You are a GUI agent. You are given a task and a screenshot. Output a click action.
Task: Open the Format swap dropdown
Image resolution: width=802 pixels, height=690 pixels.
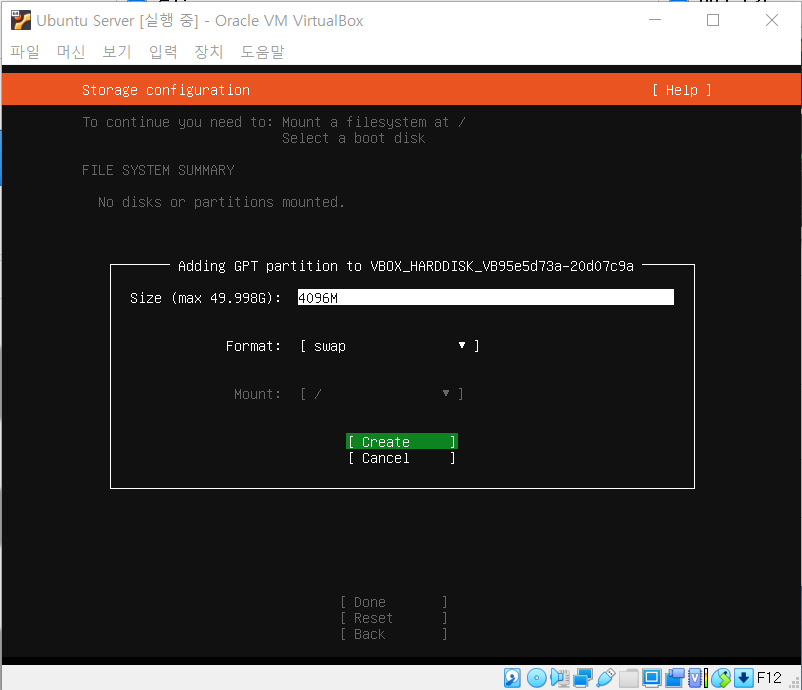tap(390, 346)
